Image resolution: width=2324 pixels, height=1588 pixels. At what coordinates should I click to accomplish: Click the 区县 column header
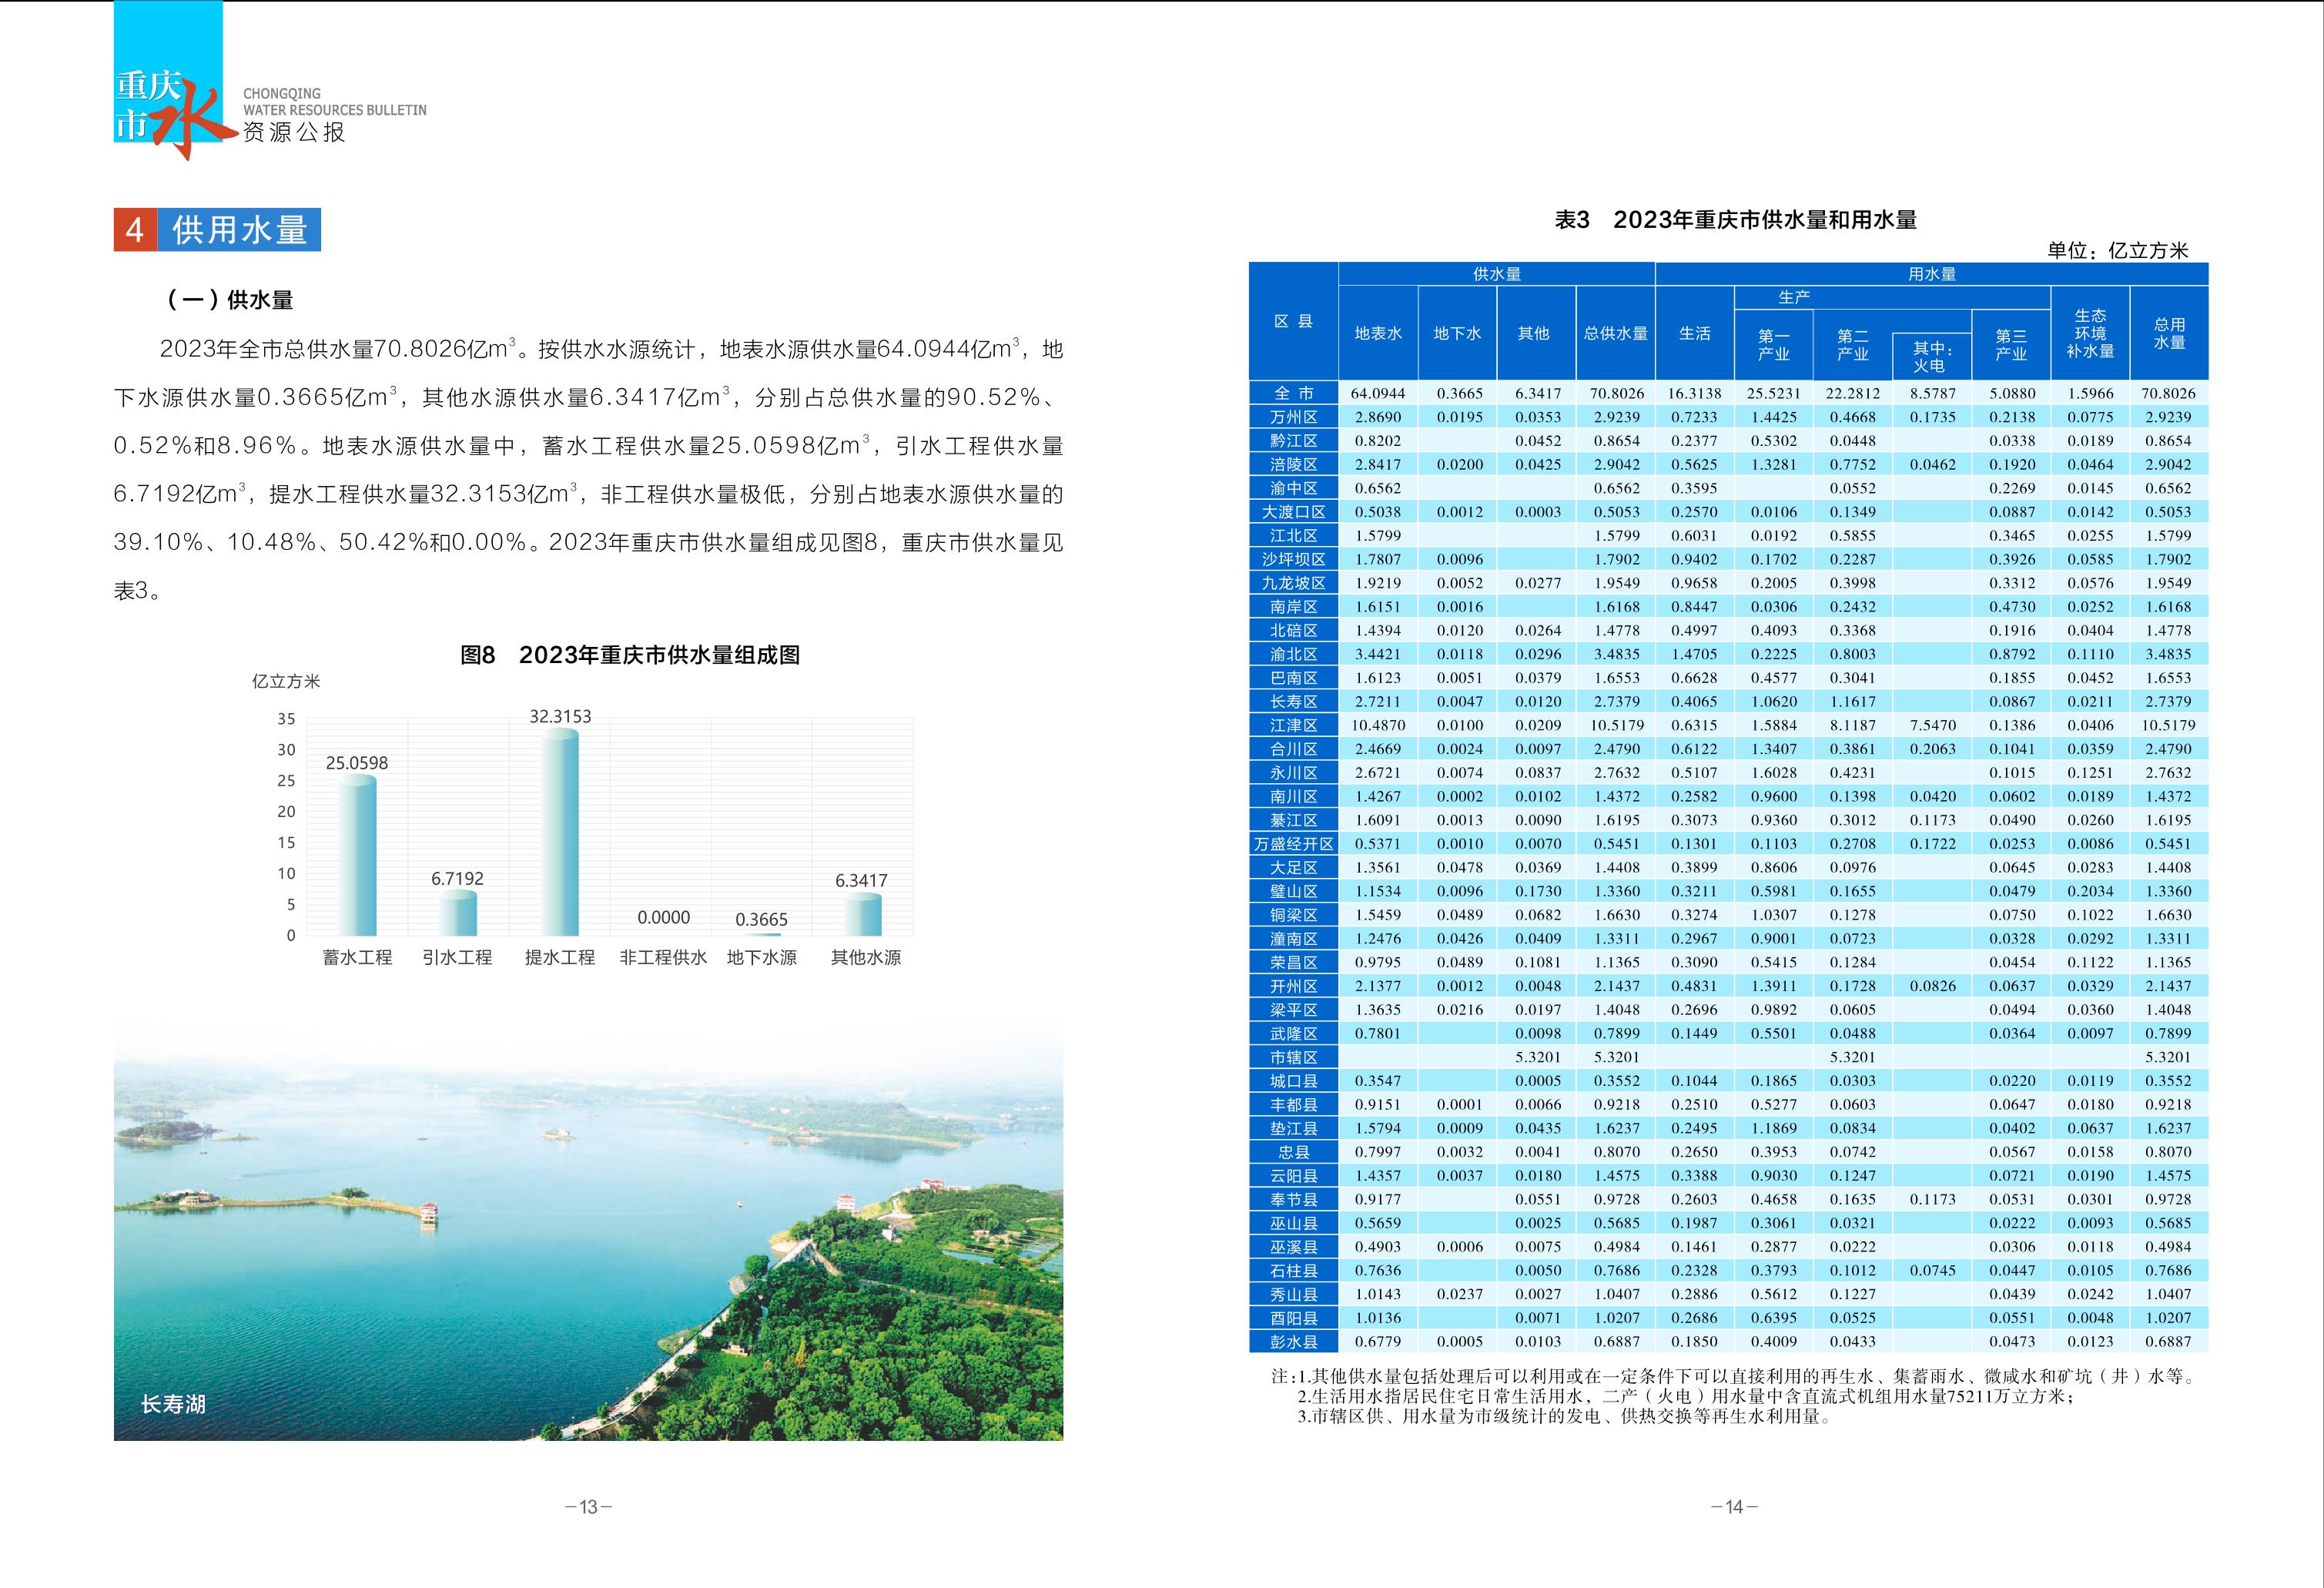(1293, 321)
